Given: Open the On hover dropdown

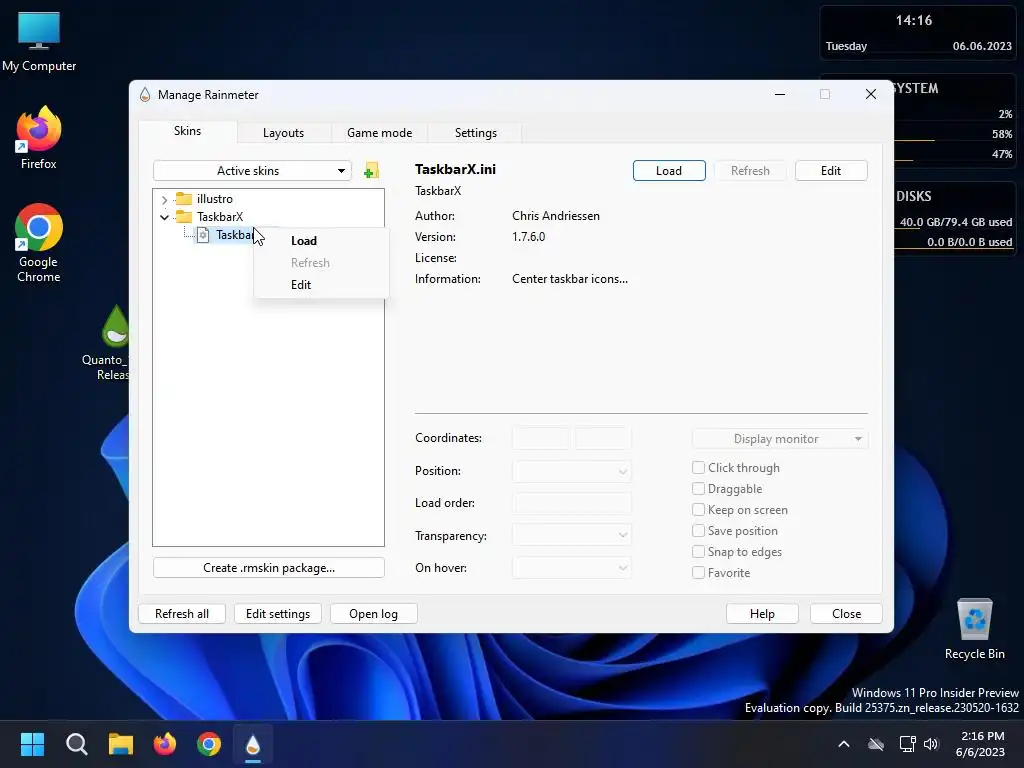Looking at the screenshot, I should [x=571, y=568].
